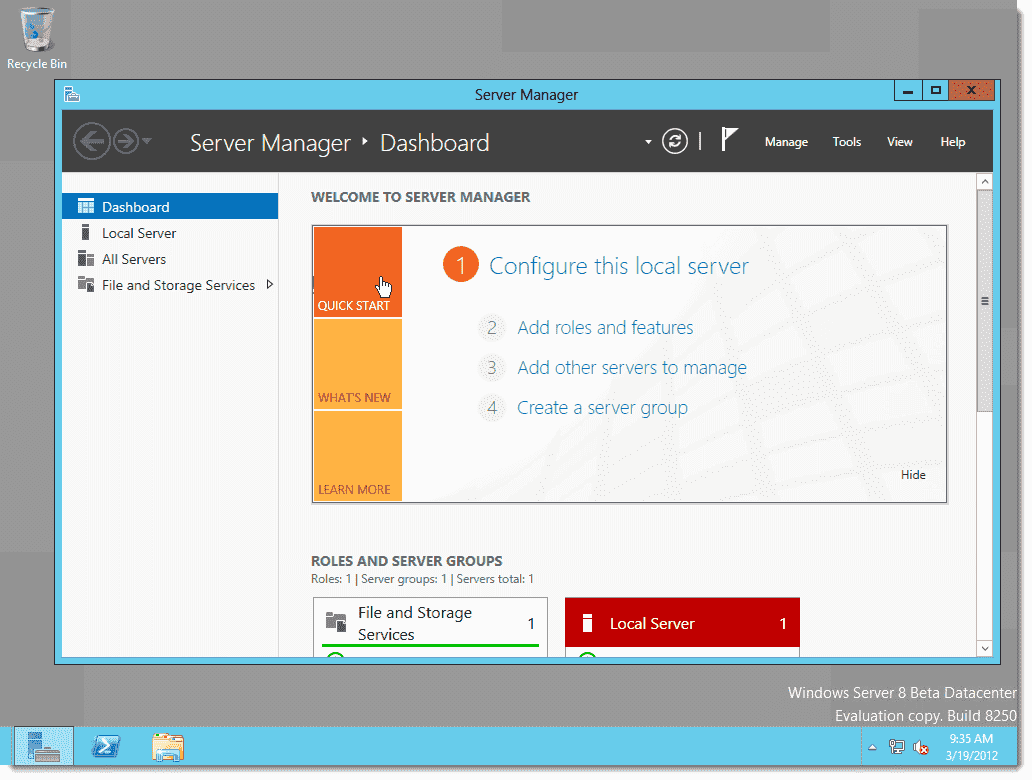Viewport: 1032px width, 780px height.
Task: Expand the File and Storage Services arrow
Action: [269, 285]
